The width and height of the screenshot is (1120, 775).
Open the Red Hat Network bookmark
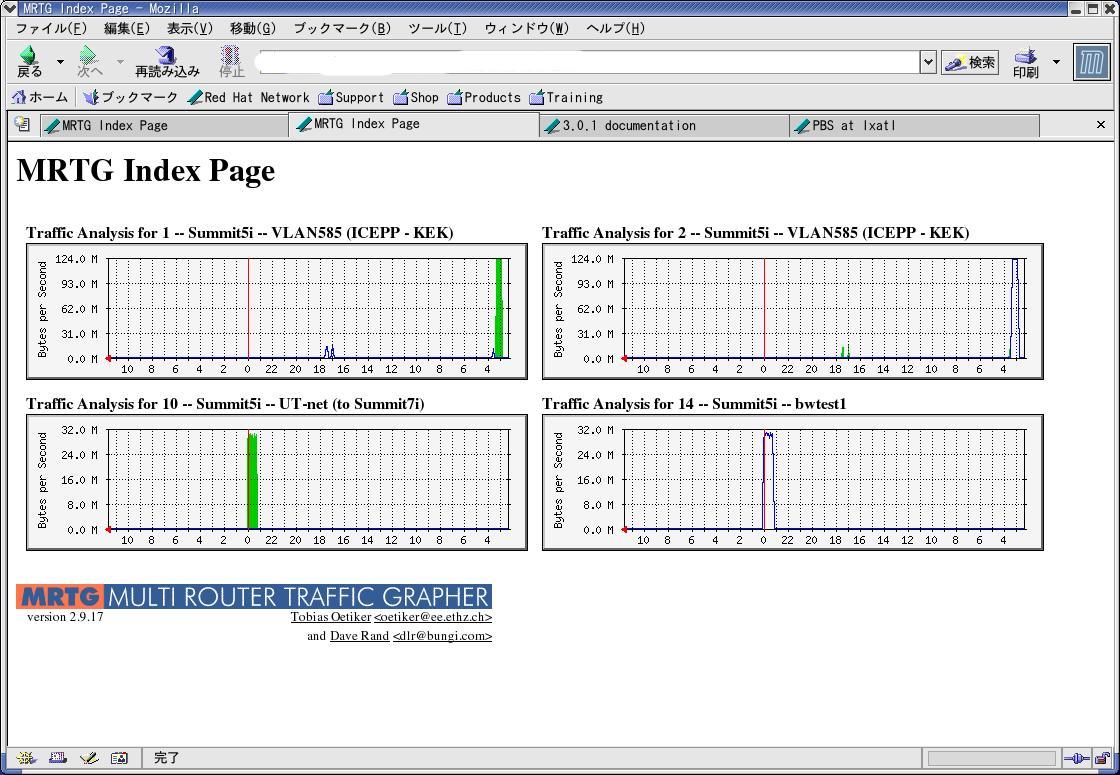tap(248, 97)
